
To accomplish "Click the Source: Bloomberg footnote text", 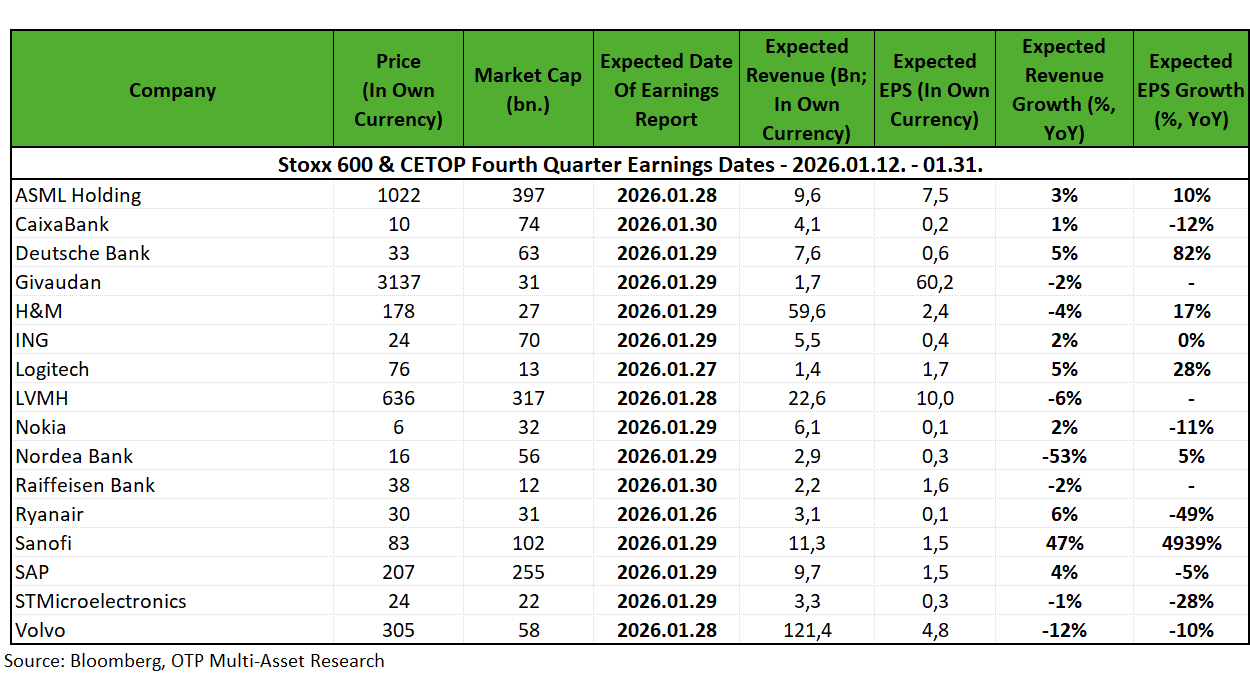I will tap(194, 660).
